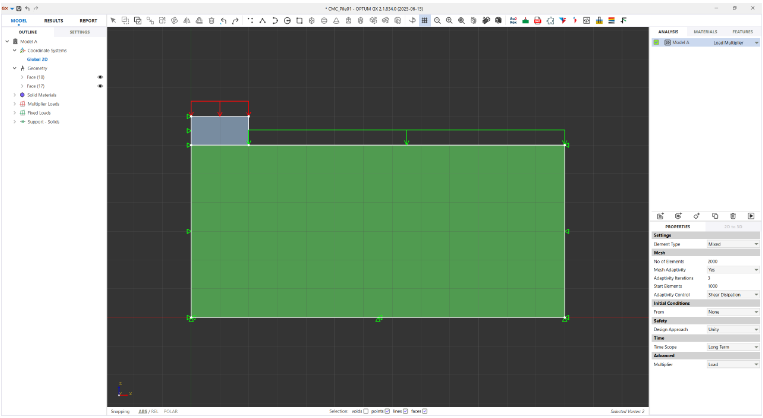Screen dimensions: 763x418
Task: Expand the Solid Materials tree node
Action: point(15,95)
